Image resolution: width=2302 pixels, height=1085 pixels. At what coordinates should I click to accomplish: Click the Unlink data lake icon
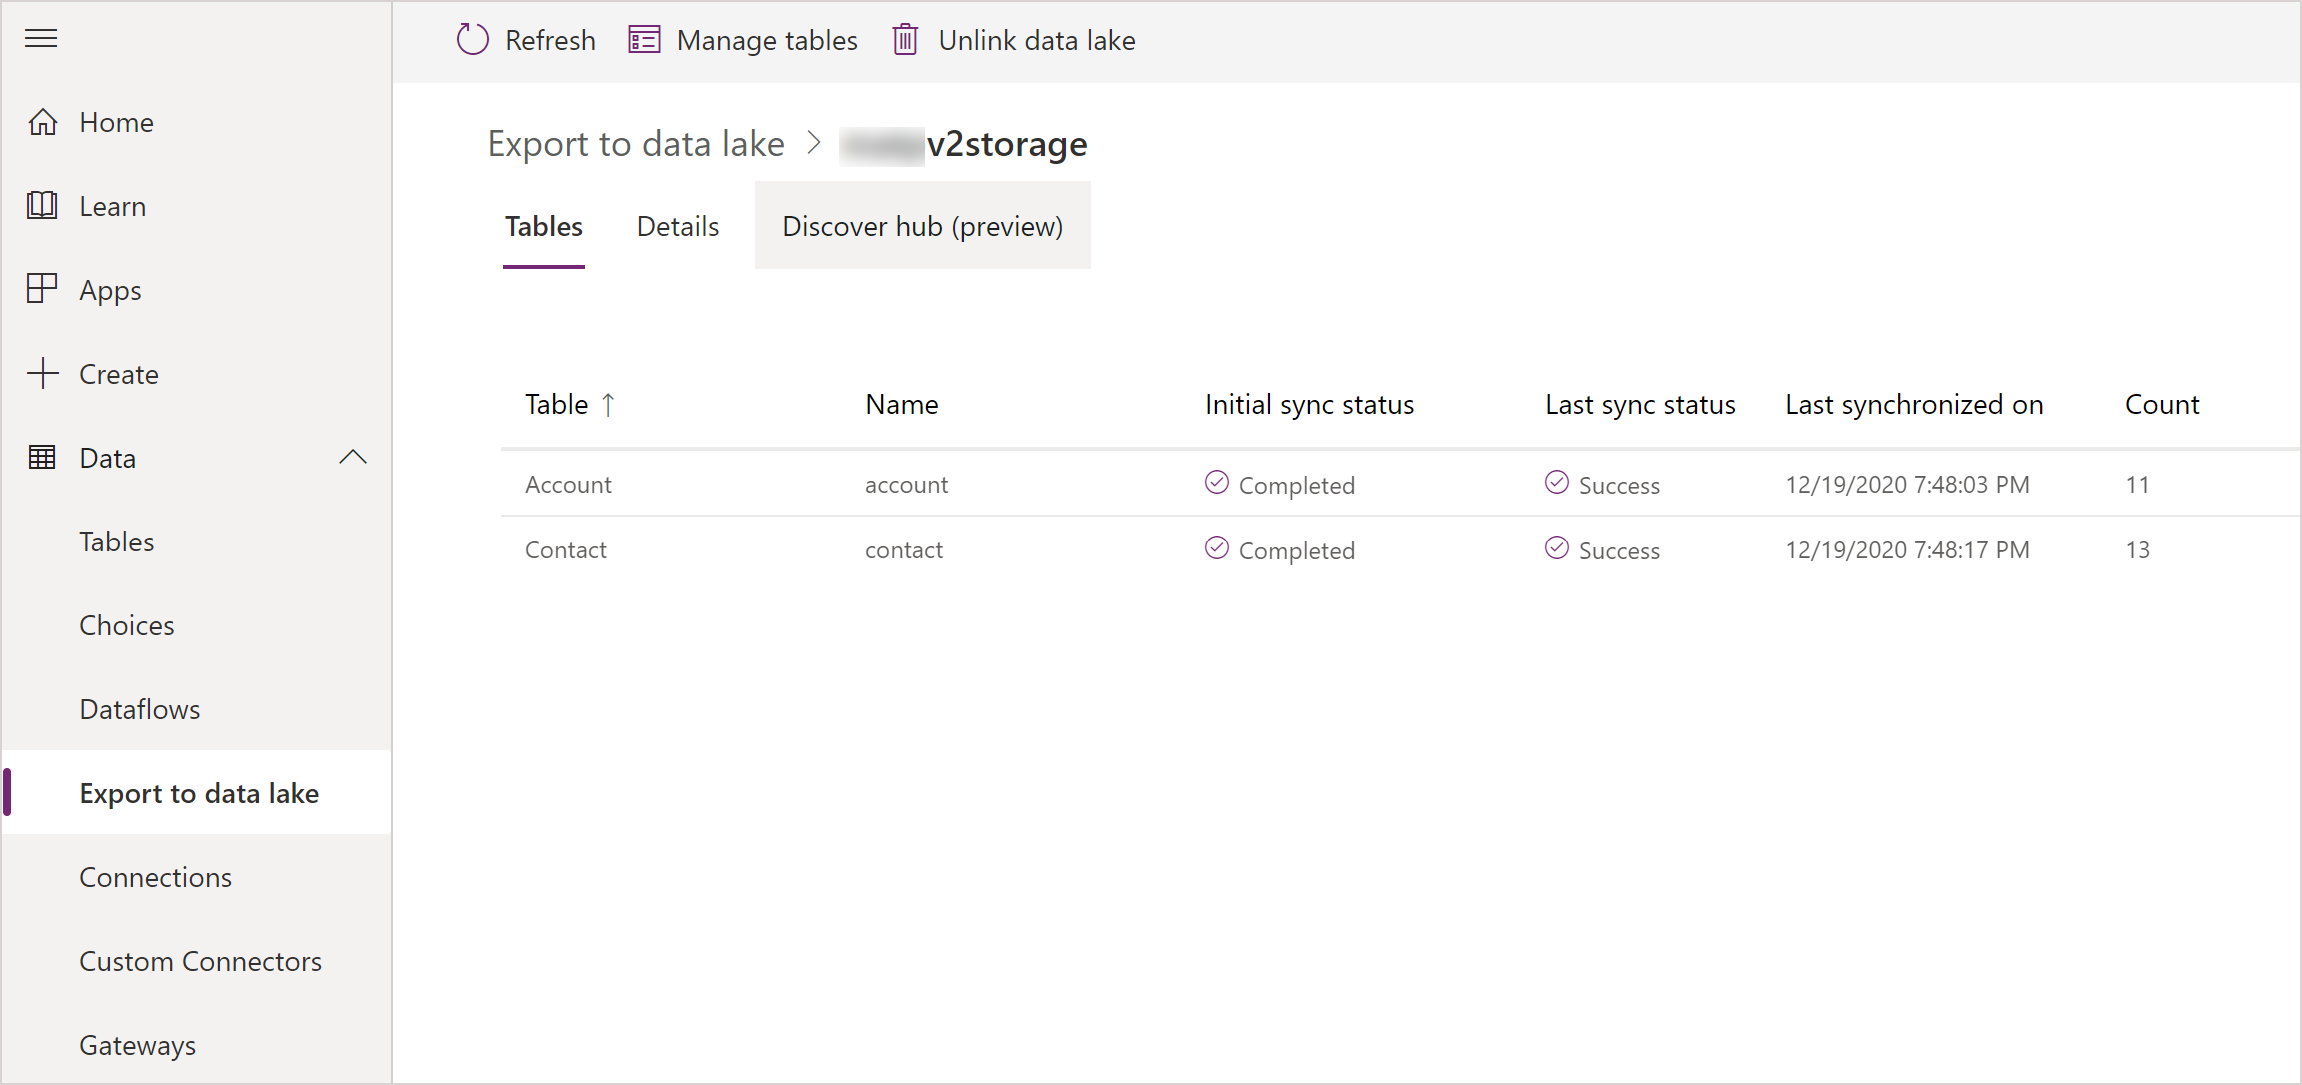(x=906, y=40)
